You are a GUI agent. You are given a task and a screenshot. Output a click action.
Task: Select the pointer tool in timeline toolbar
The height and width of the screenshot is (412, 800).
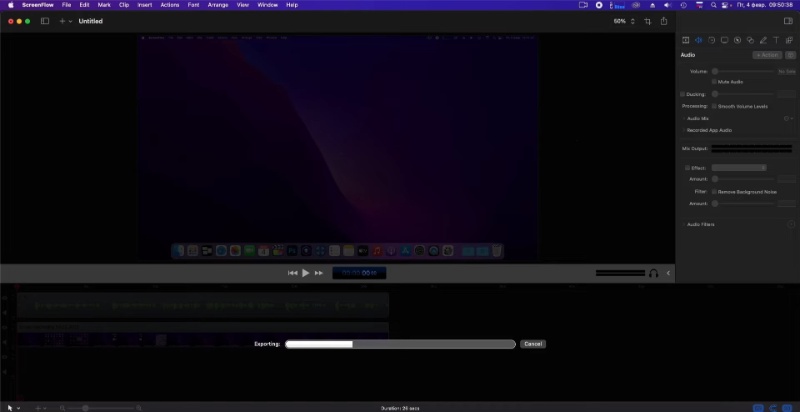click(9, 408)
